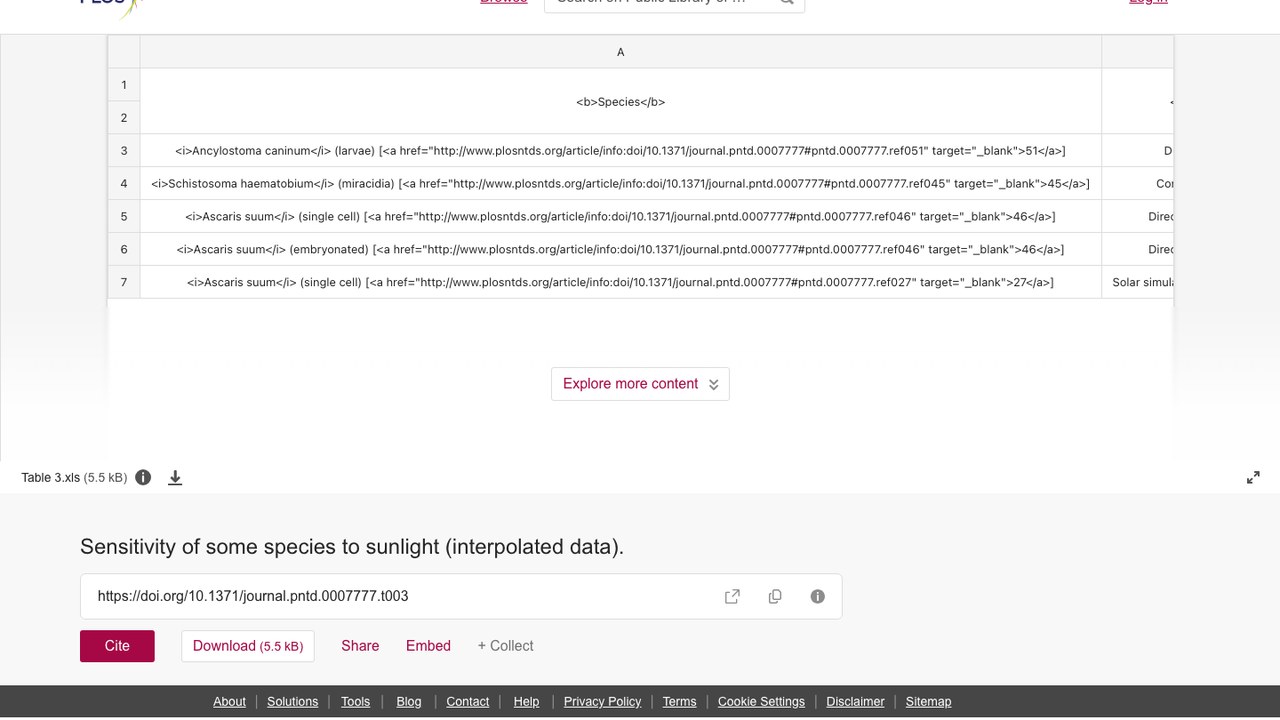
Task: Open the DOI link in a new tab
Action: click(x=732, y=596)
